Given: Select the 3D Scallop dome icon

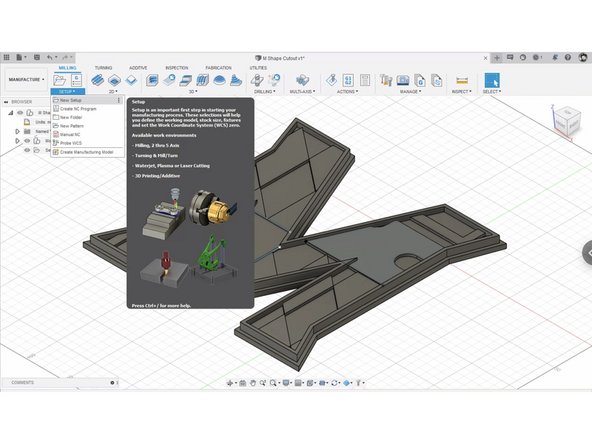Looking at the screenshot, I should [219, 80].
